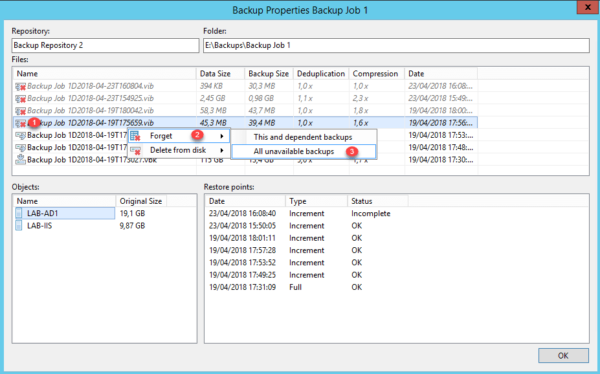Sort objects by the Name column
Image resolution: width=600 pixels, height=374 pixels.
tap(64, 201)
